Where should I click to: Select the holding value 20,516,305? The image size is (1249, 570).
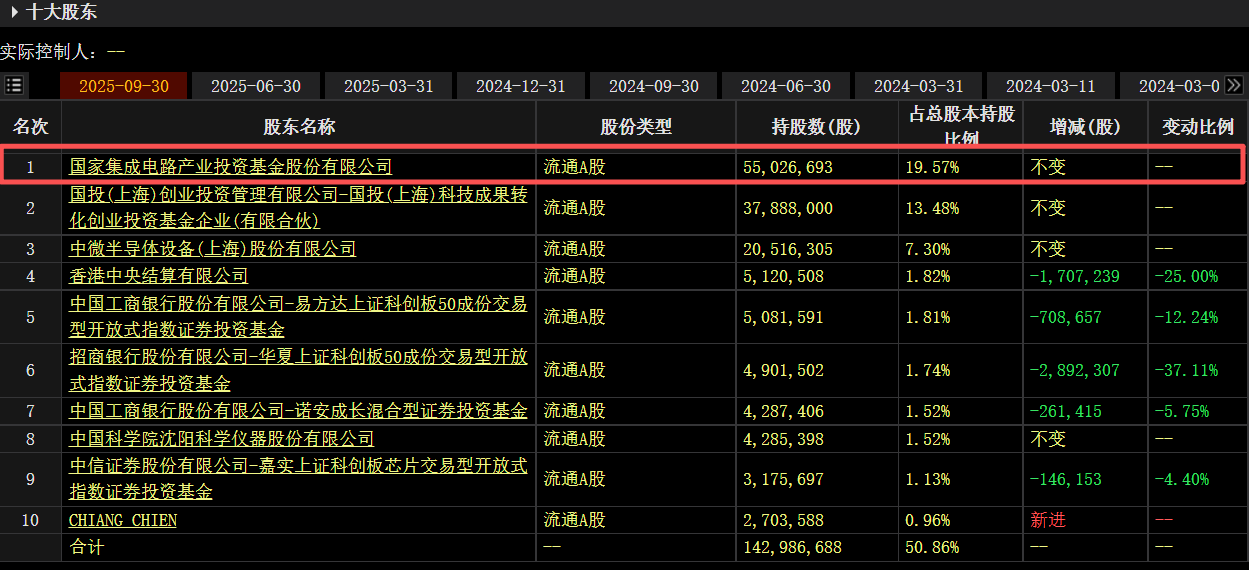tap(788, 249)
